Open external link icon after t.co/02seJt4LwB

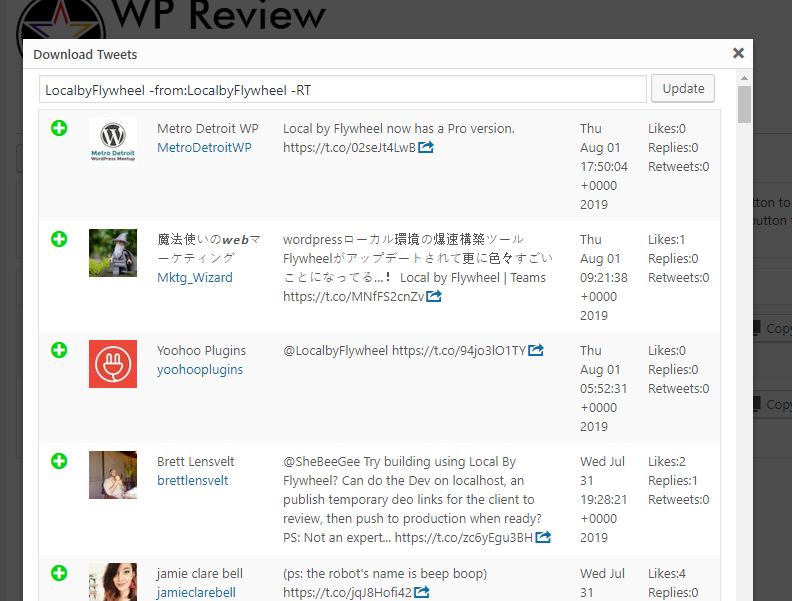pos(426,147)
